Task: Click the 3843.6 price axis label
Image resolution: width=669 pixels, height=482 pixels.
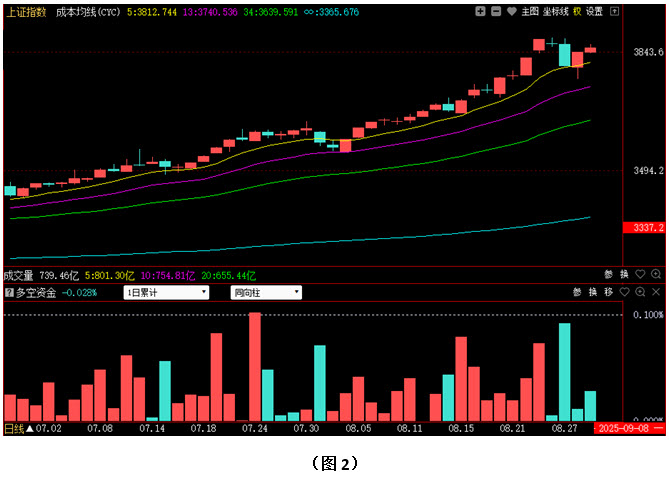Action: pyautogui.click(x=649, y=52)
